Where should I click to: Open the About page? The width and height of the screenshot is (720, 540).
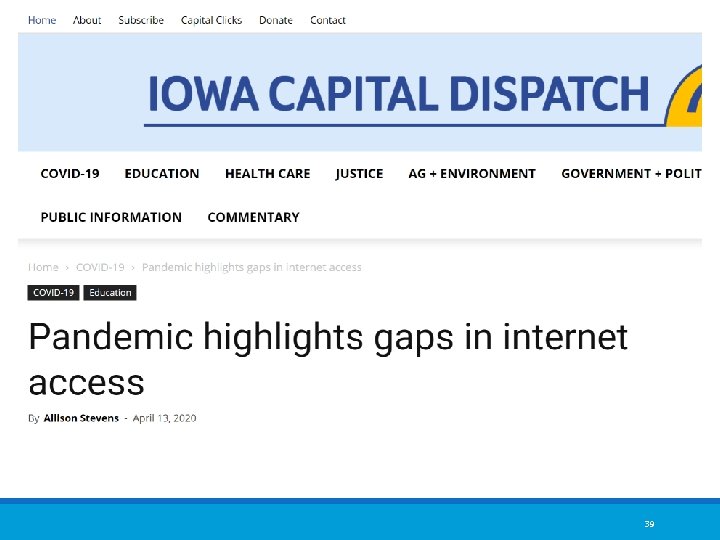87,20
